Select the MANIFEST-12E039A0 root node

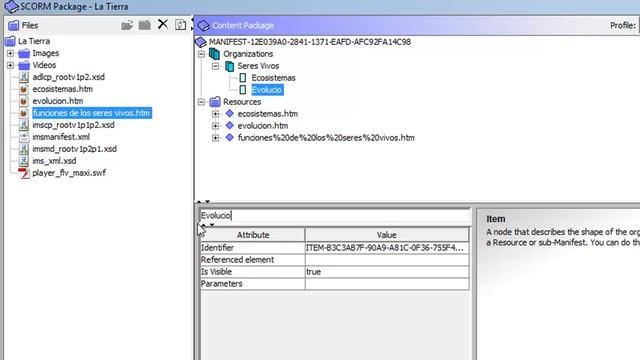(310, 42)
